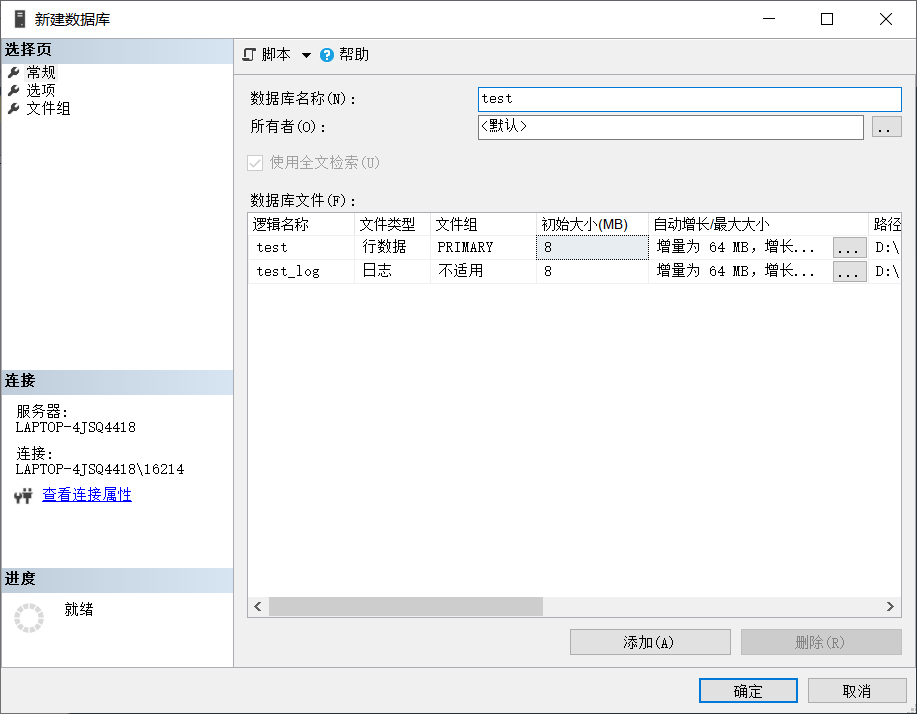This screenshot has height=714, width=917.
Task: Click the script icon in the toolbar
Action: (249, 55)
